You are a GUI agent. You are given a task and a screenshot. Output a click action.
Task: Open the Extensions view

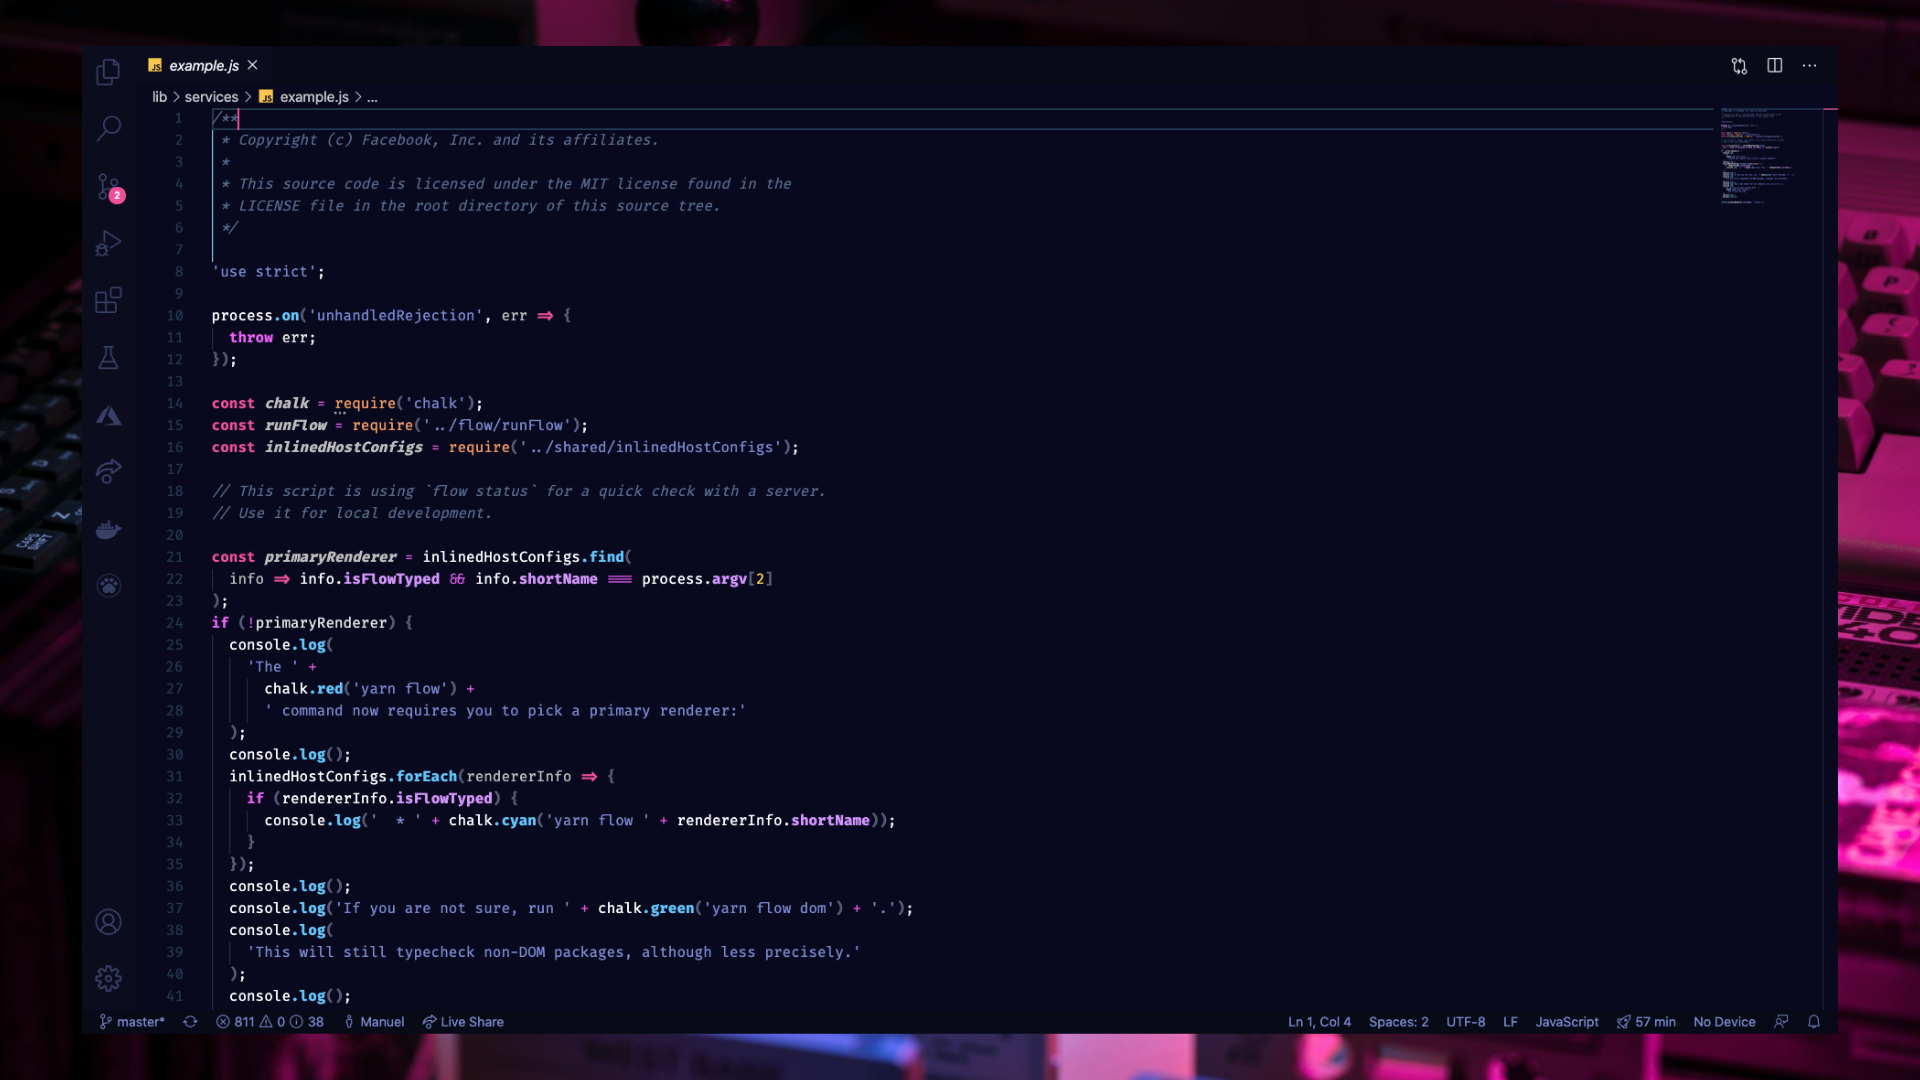108,300
